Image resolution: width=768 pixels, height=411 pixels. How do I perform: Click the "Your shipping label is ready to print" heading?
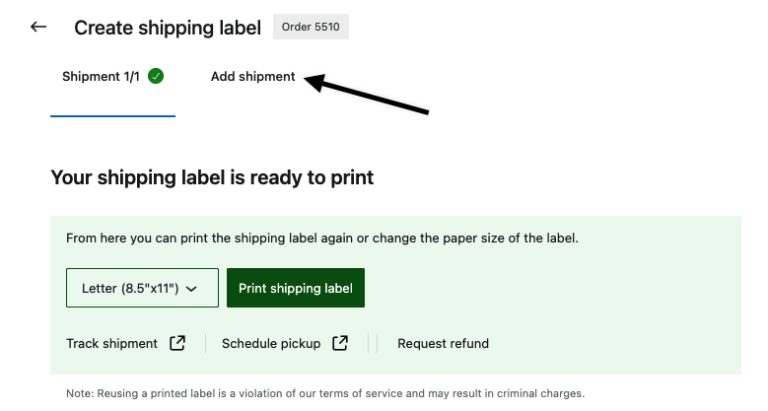click(211, 178)
